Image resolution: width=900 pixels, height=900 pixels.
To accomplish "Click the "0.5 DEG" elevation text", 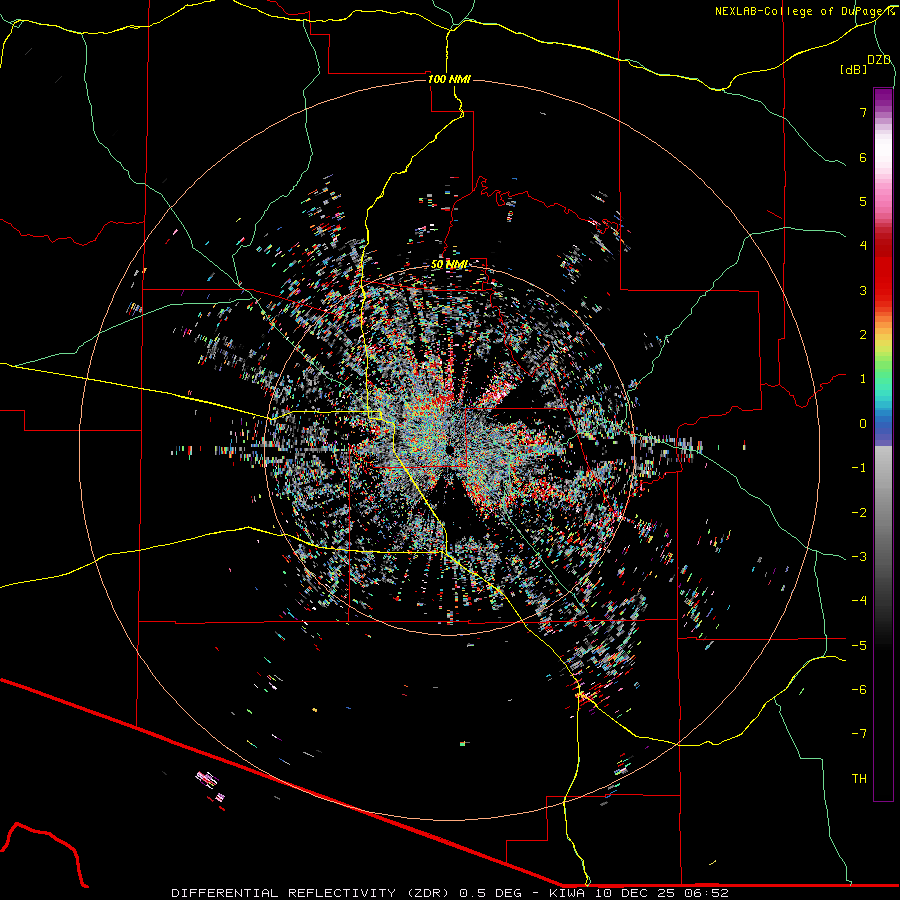I will pyautogui.click(x=490, y=893).
